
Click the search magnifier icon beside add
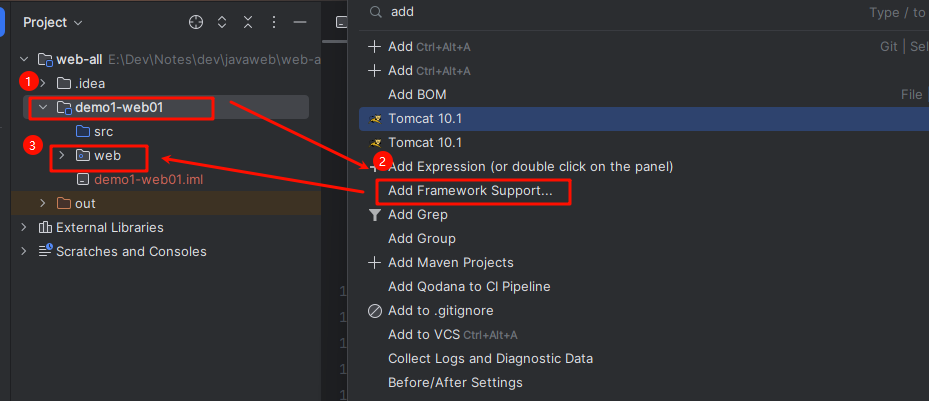(x=375, y=12)
